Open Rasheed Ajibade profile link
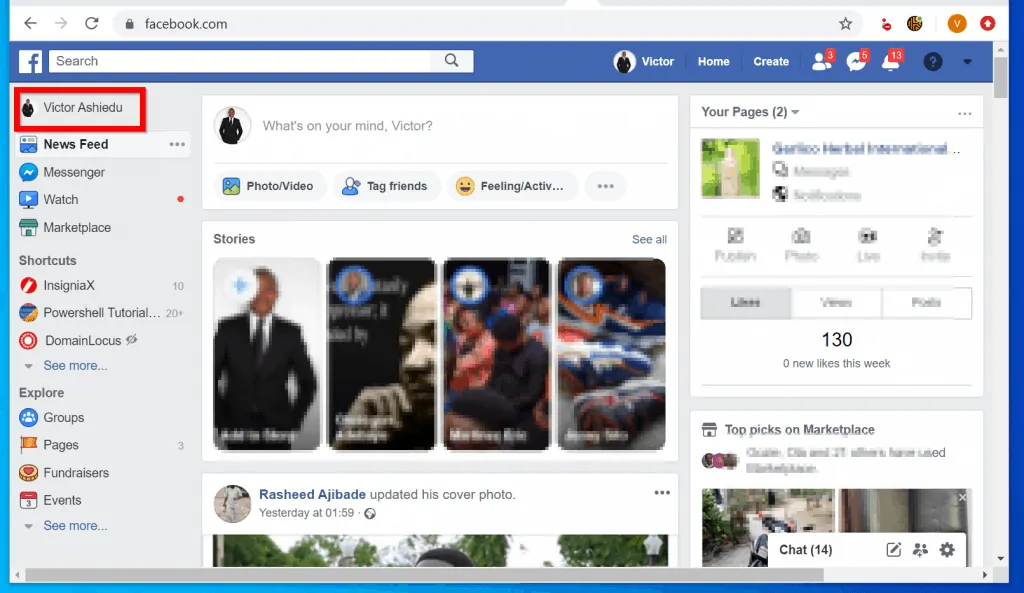Image resolution: width=1024 pixels, height=593 pixels. [x=312, y=494]
